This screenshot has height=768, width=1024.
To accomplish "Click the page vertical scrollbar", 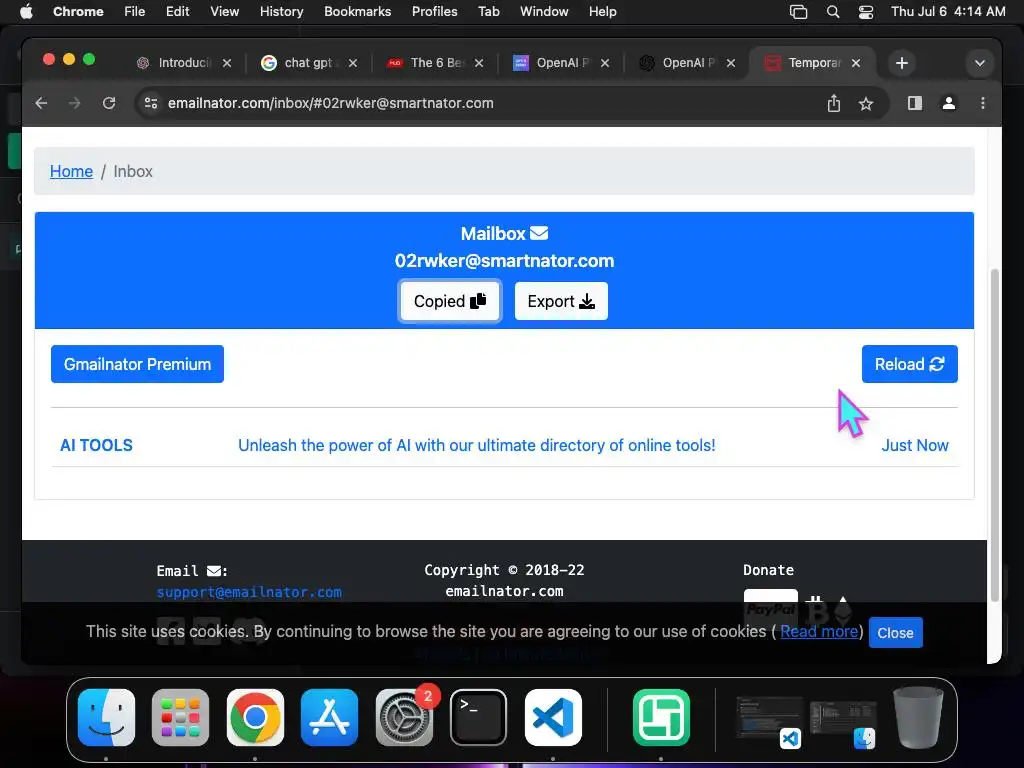I will (995, 434).
